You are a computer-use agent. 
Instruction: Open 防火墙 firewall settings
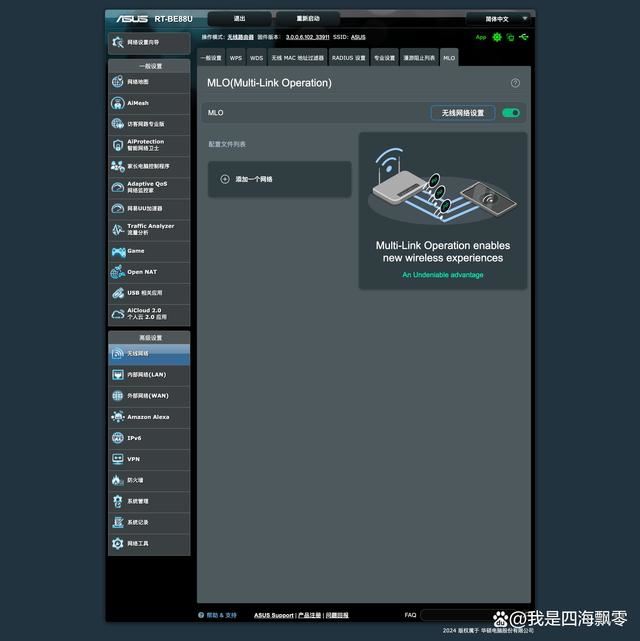149,480
